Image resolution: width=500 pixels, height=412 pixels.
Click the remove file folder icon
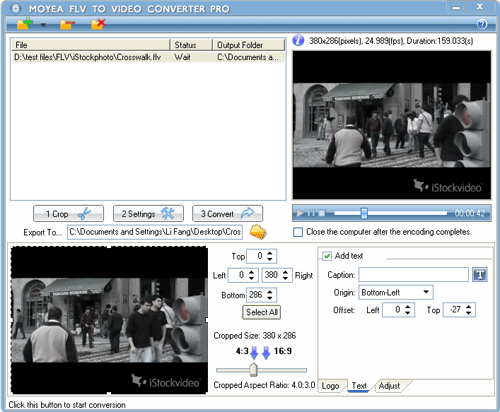coord(67,24)
